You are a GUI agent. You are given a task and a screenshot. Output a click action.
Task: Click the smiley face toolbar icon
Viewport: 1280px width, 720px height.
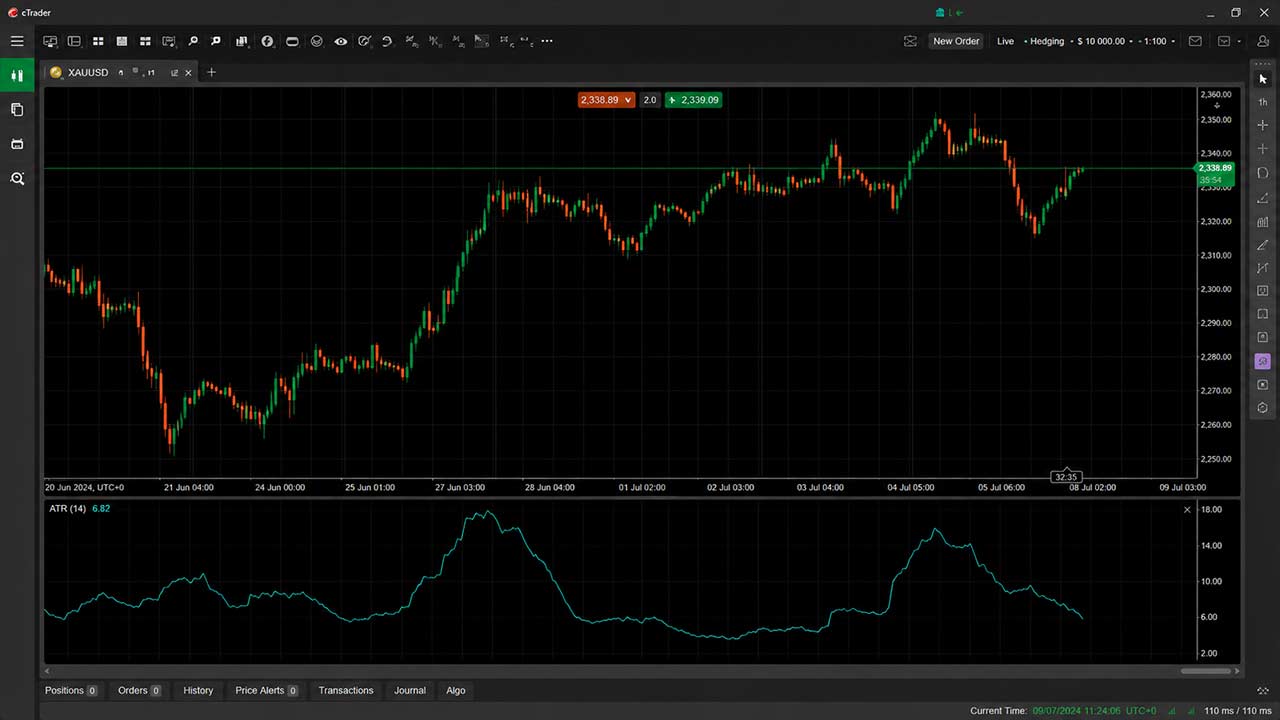pos(317,41)
